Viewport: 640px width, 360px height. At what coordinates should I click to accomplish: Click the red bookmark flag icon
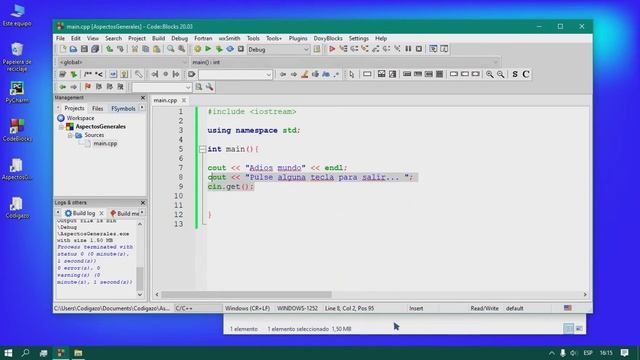pos(88,87)
